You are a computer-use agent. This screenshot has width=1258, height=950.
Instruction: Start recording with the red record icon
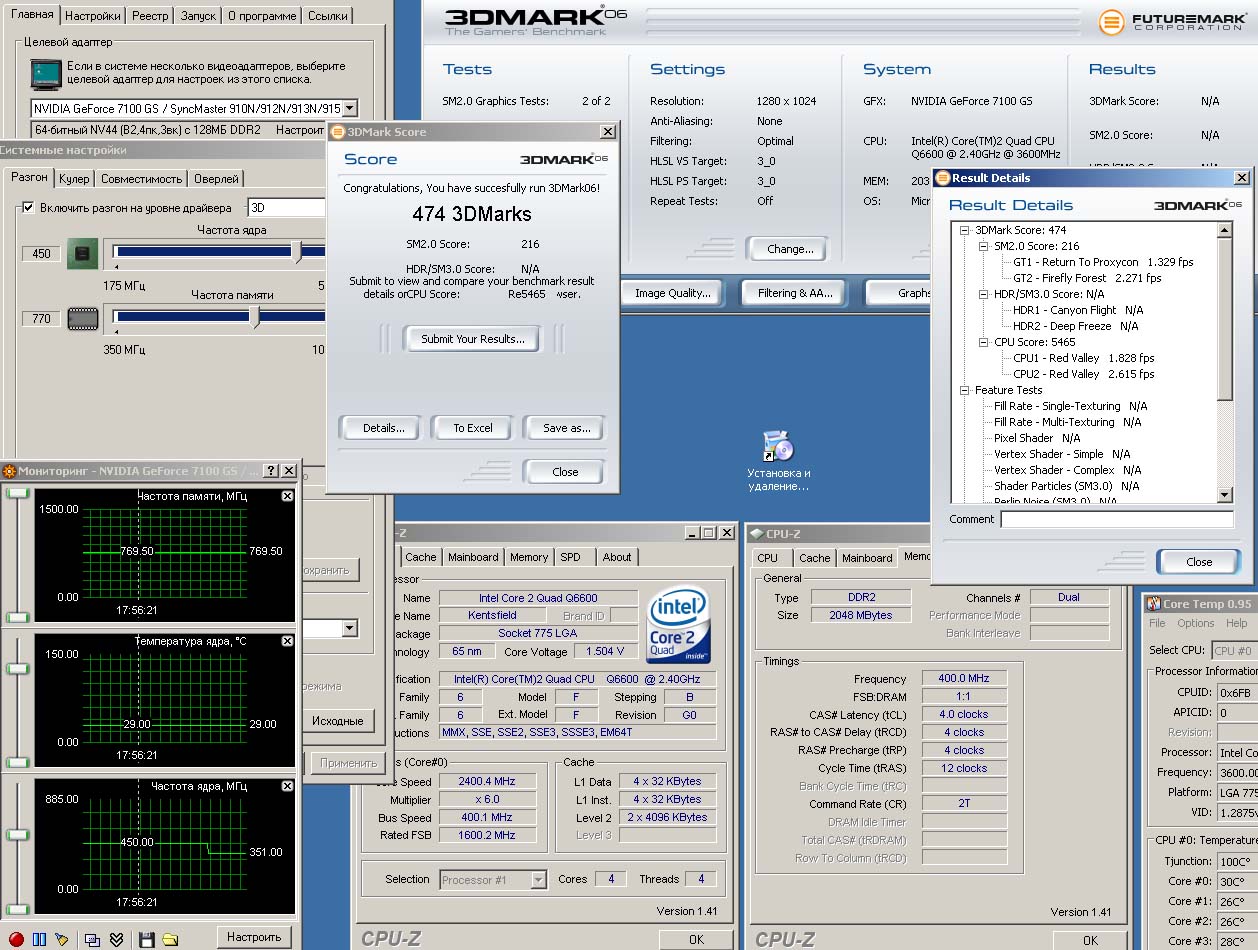tap(17, 939)
